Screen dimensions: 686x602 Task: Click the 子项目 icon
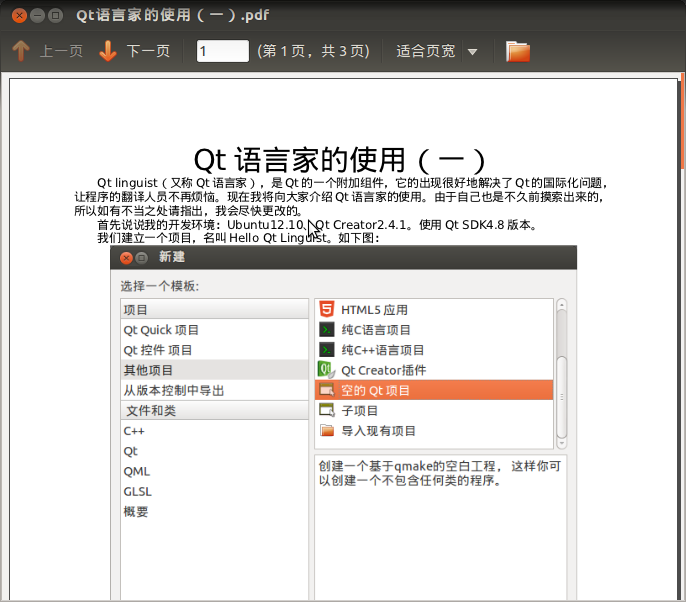click(x=326, y=410)
